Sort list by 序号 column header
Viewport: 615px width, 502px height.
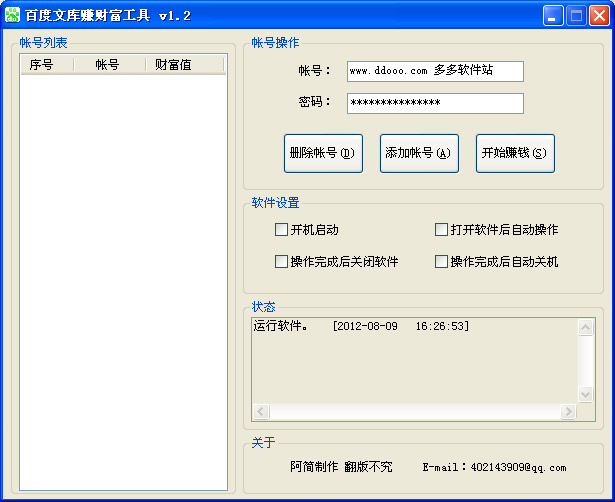coord(47,65)
